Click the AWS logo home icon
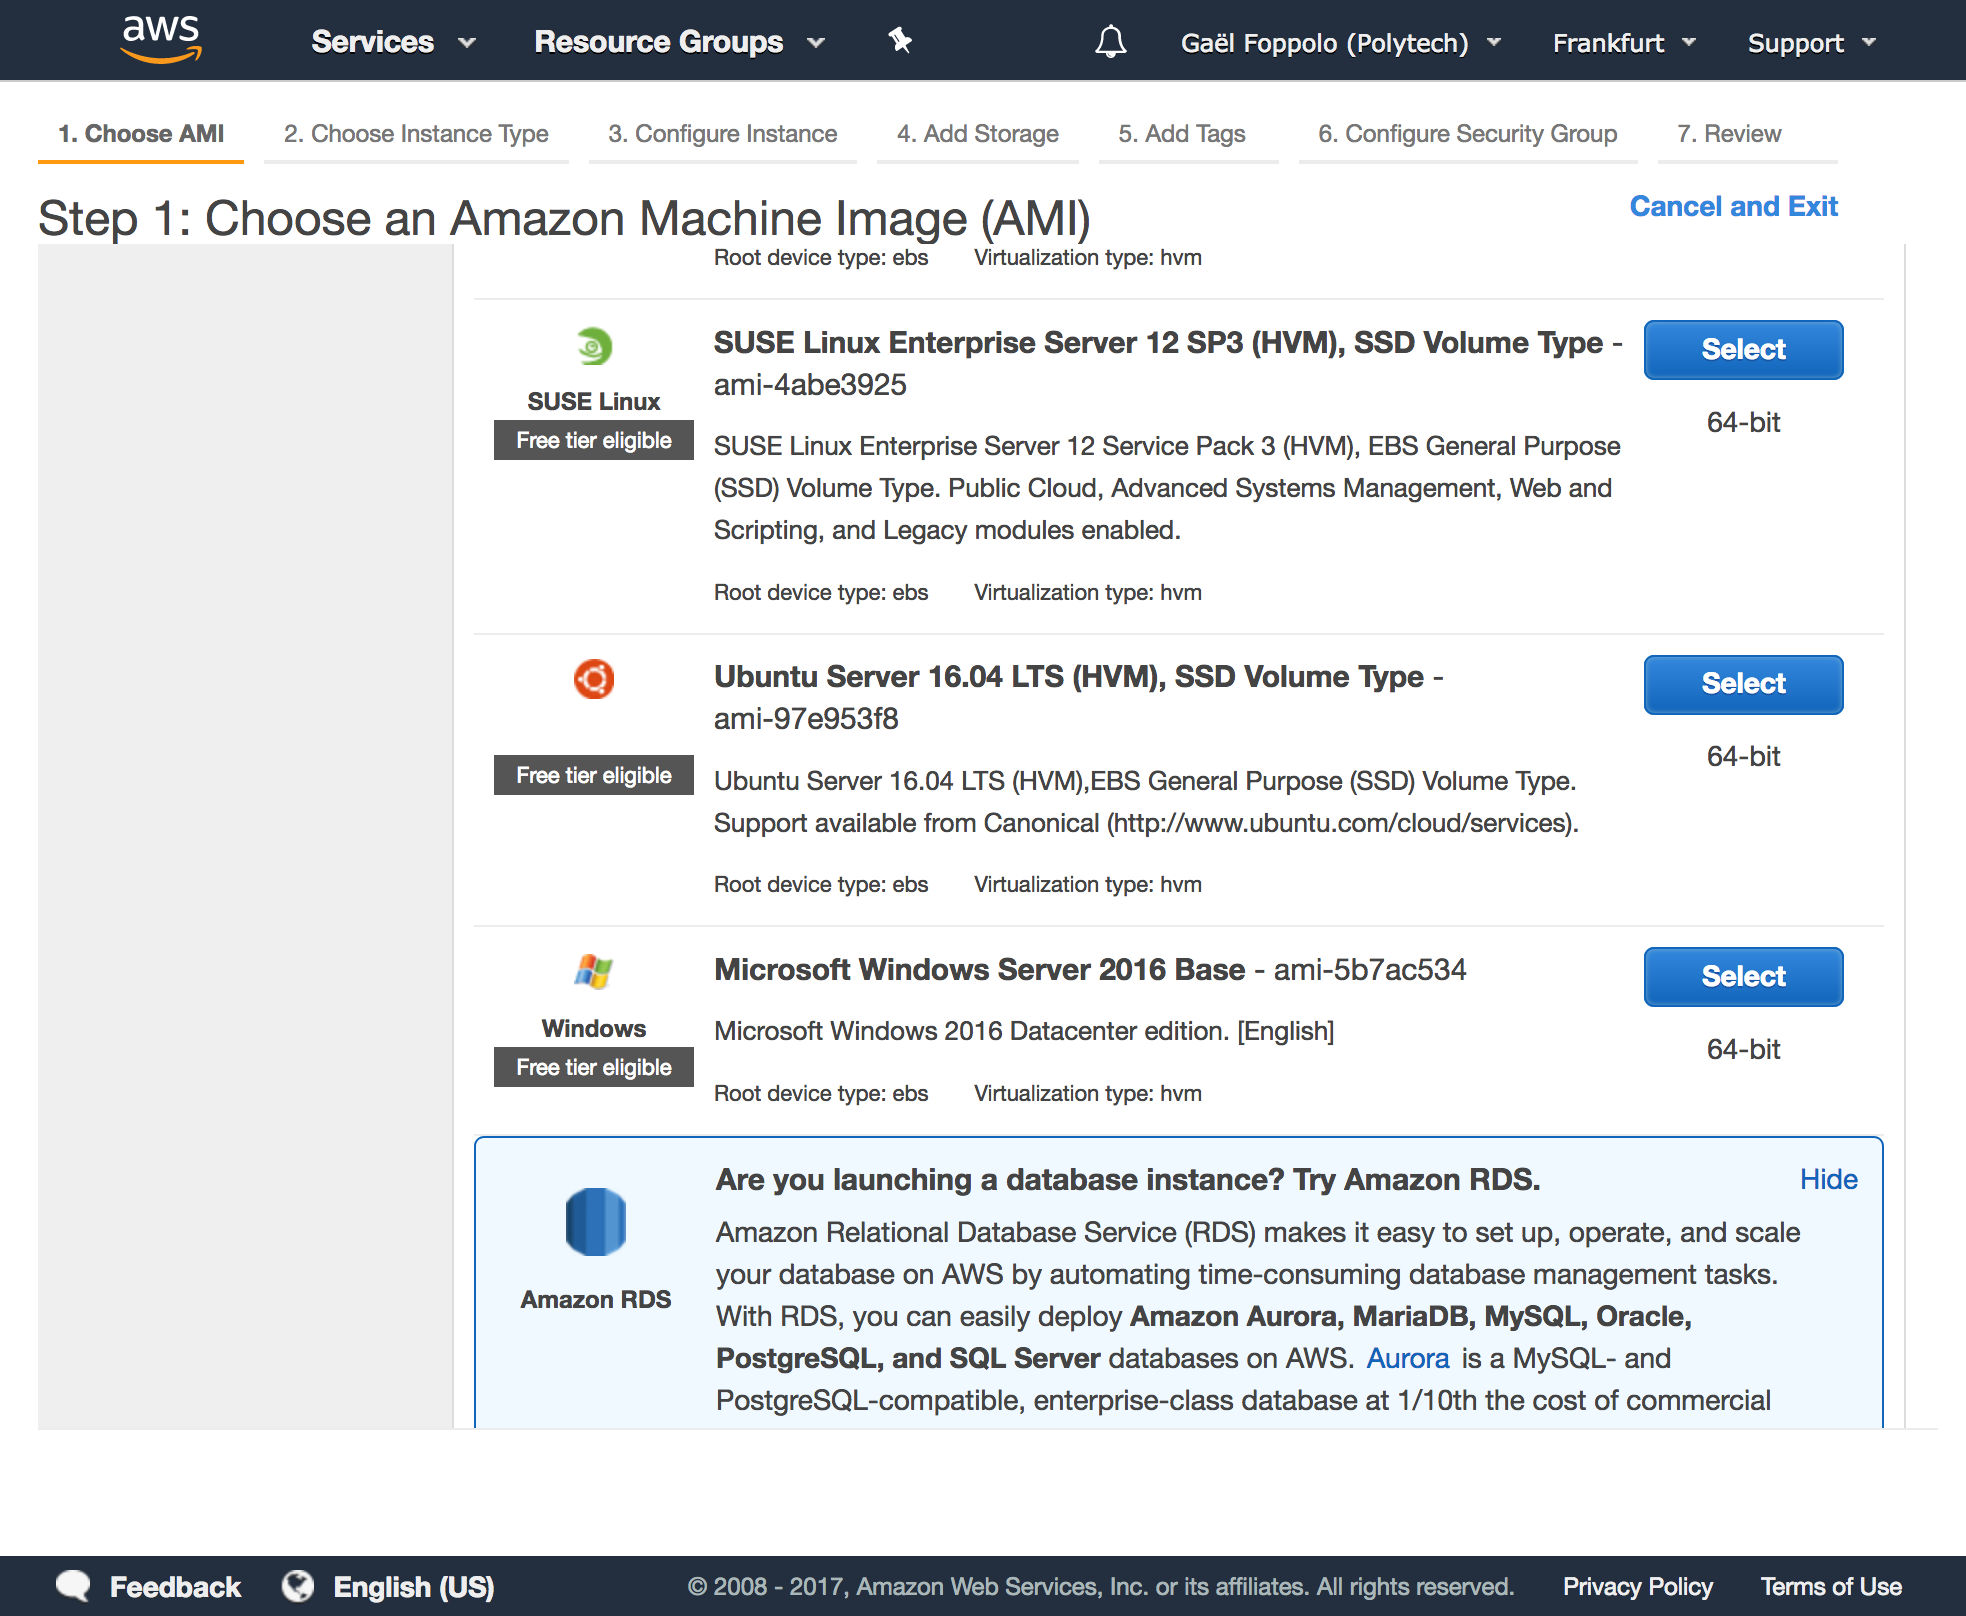The image size is (1966, 1616). [160, 40]
